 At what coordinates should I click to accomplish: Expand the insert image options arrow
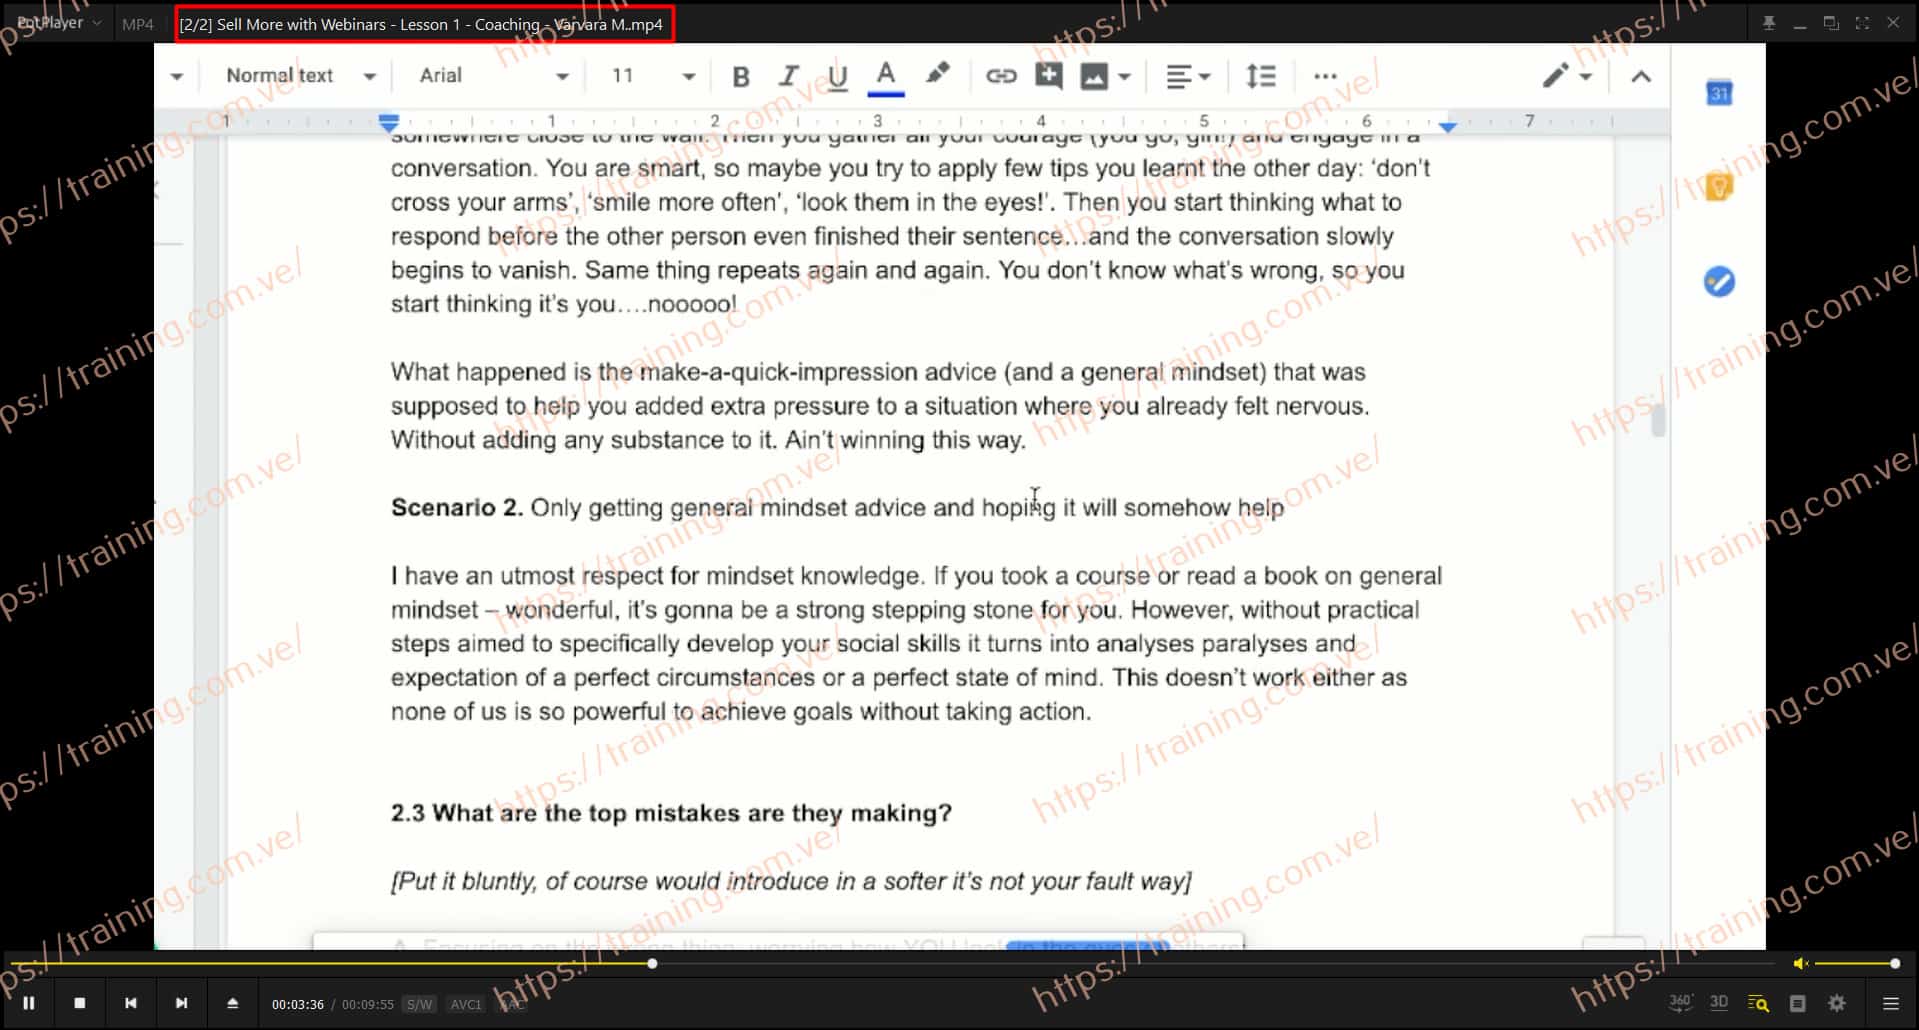pos(1125,76)
